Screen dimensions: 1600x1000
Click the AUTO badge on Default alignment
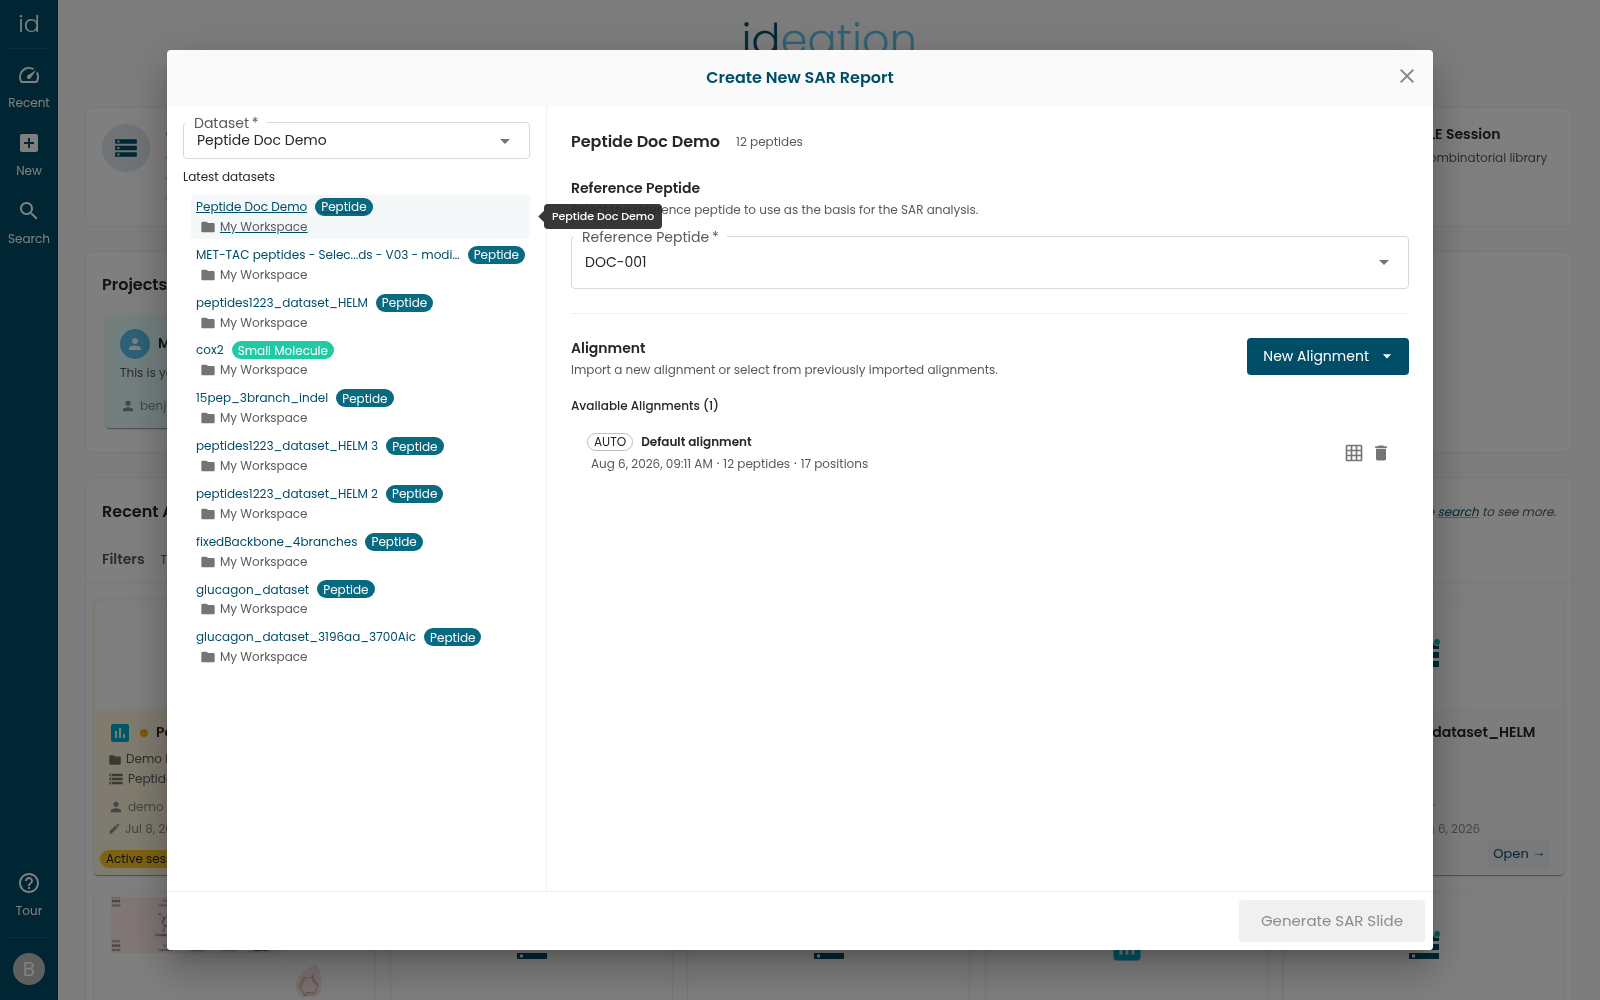coord(610,442)
